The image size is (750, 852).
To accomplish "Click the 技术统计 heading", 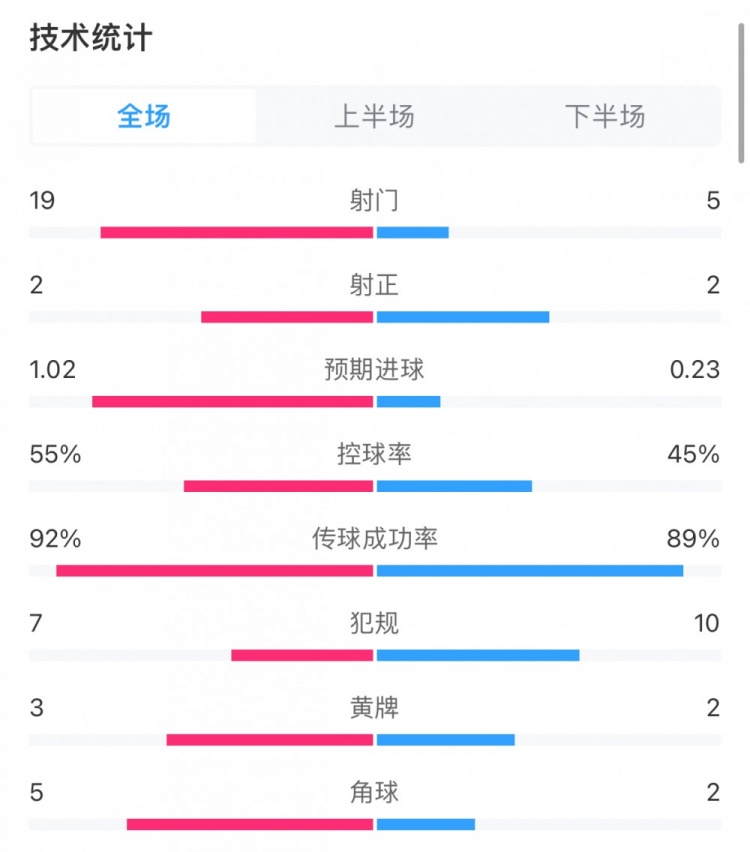I will coord(91,38).
